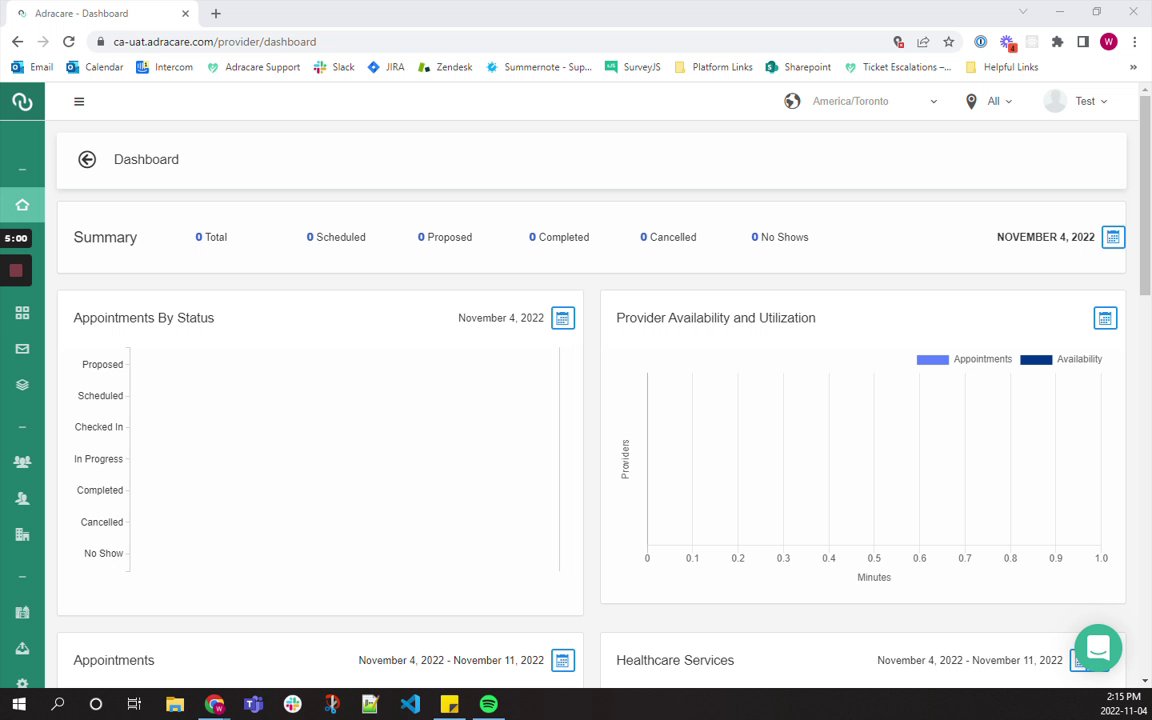The height and width of the screenshot is (720, 1152).
Task: Click the globe timezone icon
Action: 792,101
